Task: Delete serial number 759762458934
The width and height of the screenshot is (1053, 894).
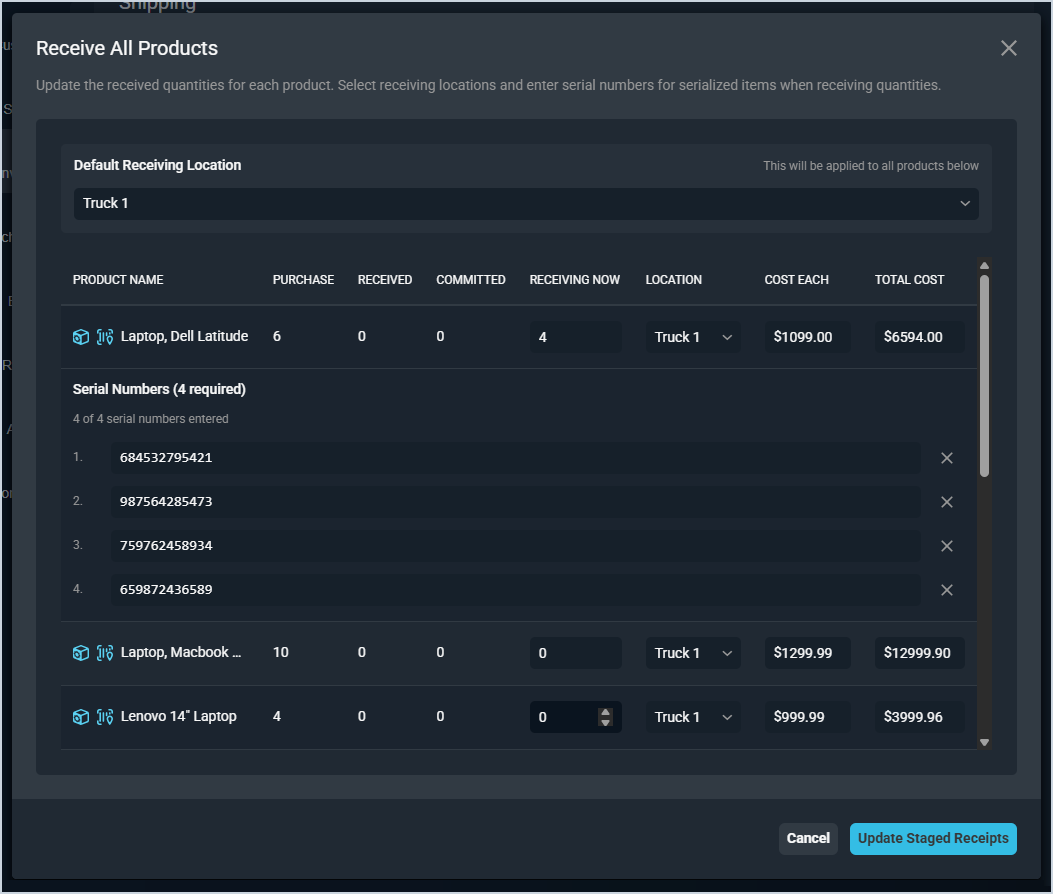Action: (x=946, y=546)
